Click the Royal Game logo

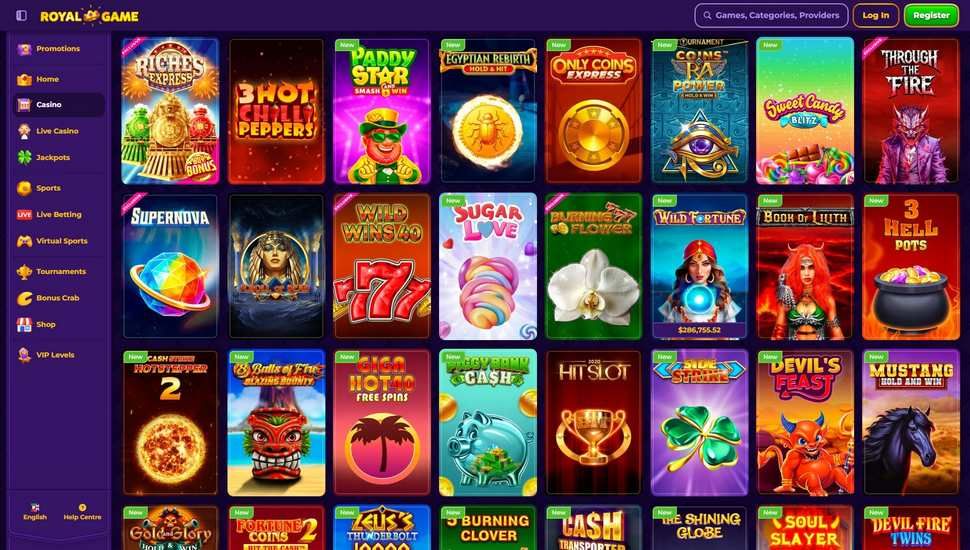coord(89,16)
